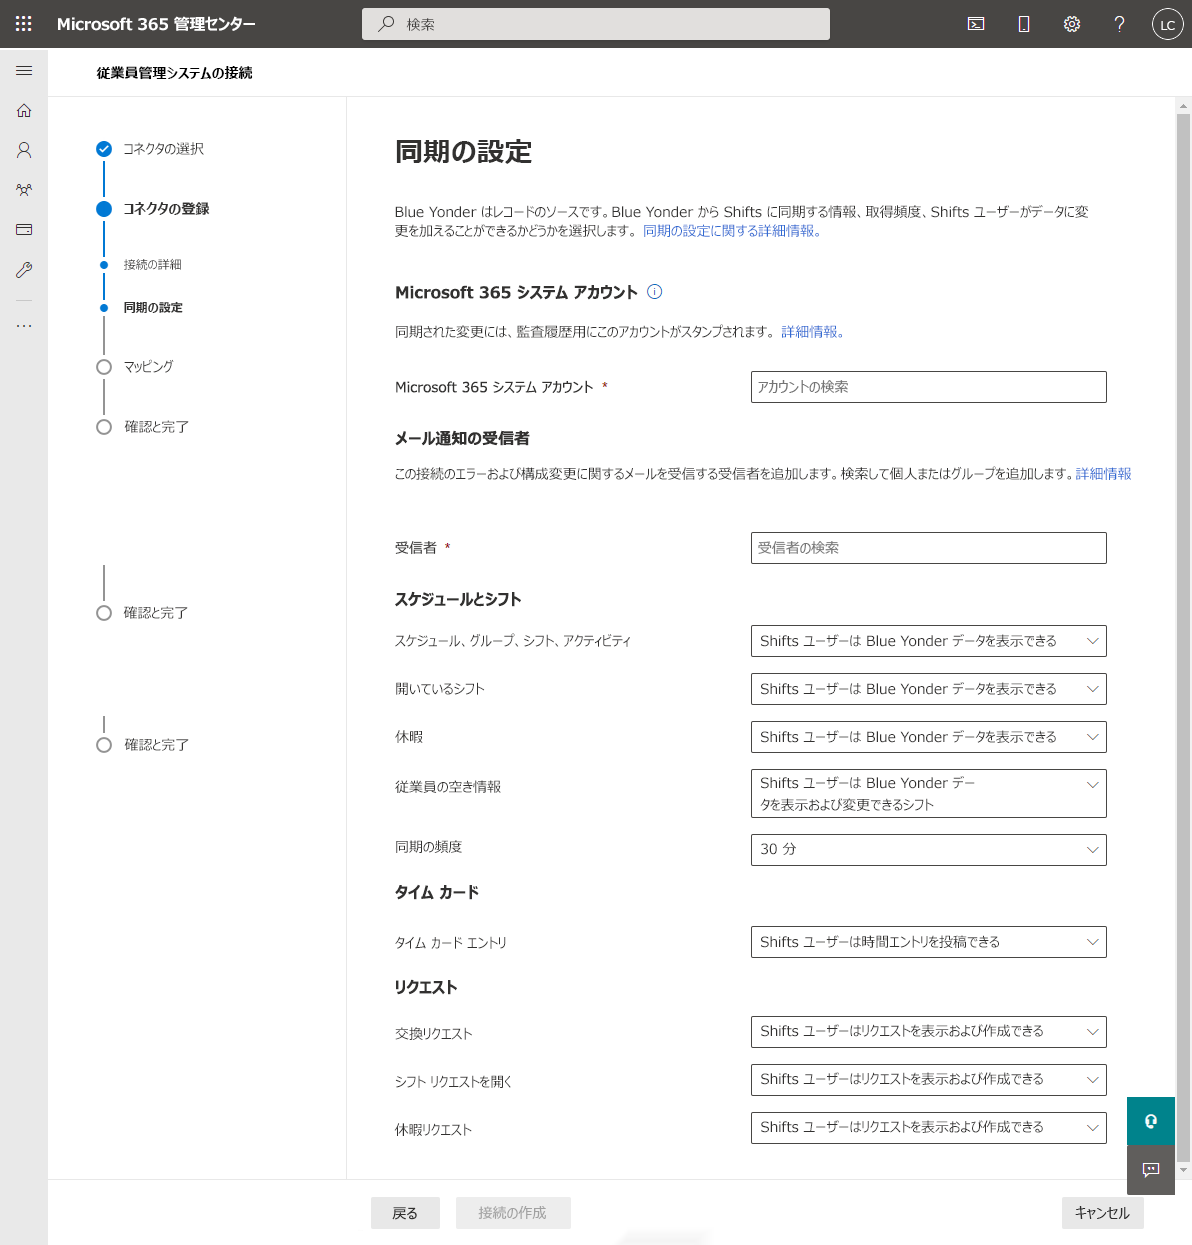Open link 同期の設定に関する詳細情報
1192x1245 pixels.
732,231
